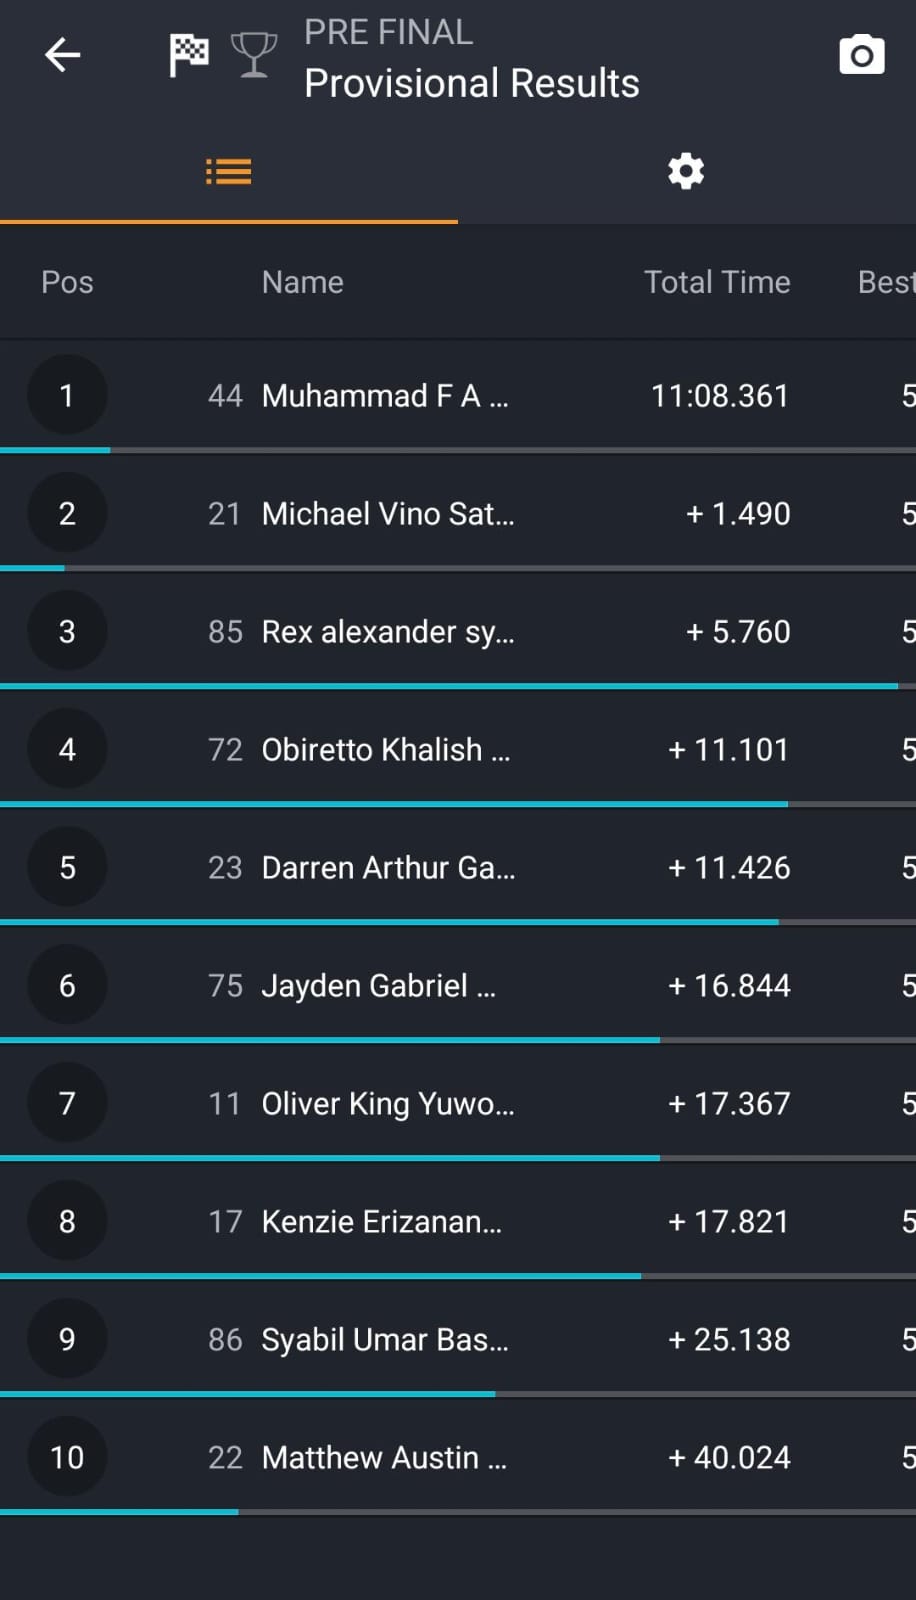
Task: Tap the Total Time column header
Action: tap(717, 282)
